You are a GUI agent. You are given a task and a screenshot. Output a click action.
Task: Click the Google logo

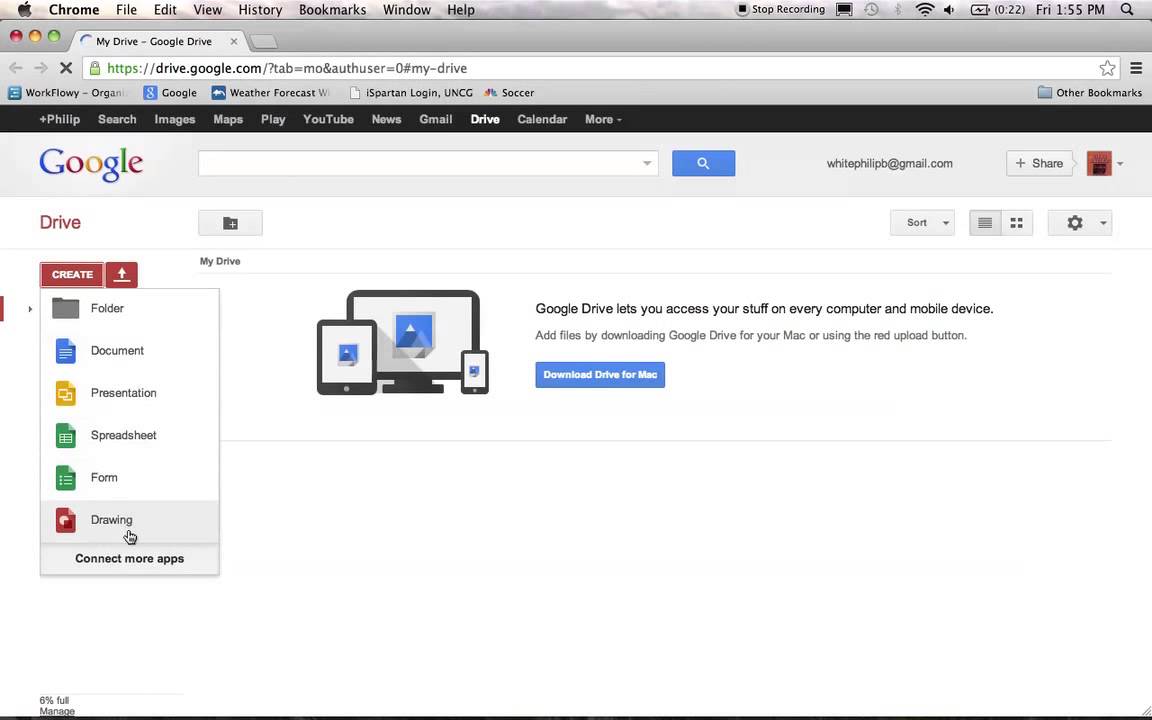click(x=91, y=164)
